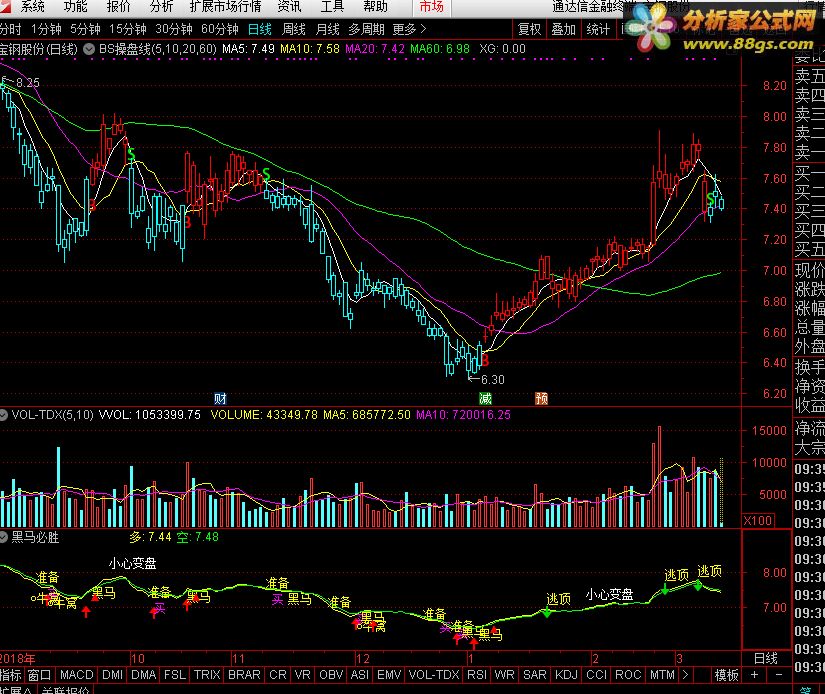The height and width of the screenshot is (694, 825).
Task: Click the 窗口 button
Action: (39, 675)
